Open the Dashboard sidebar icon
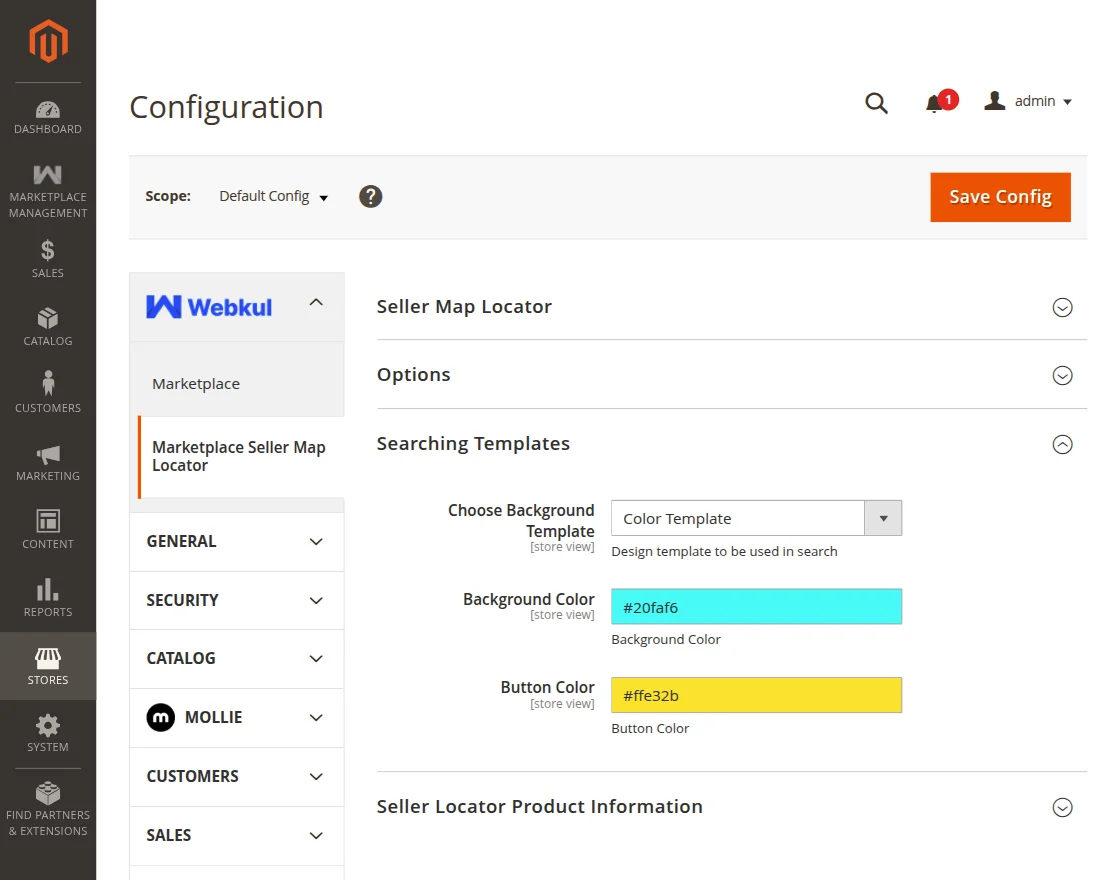 (48, 117)
